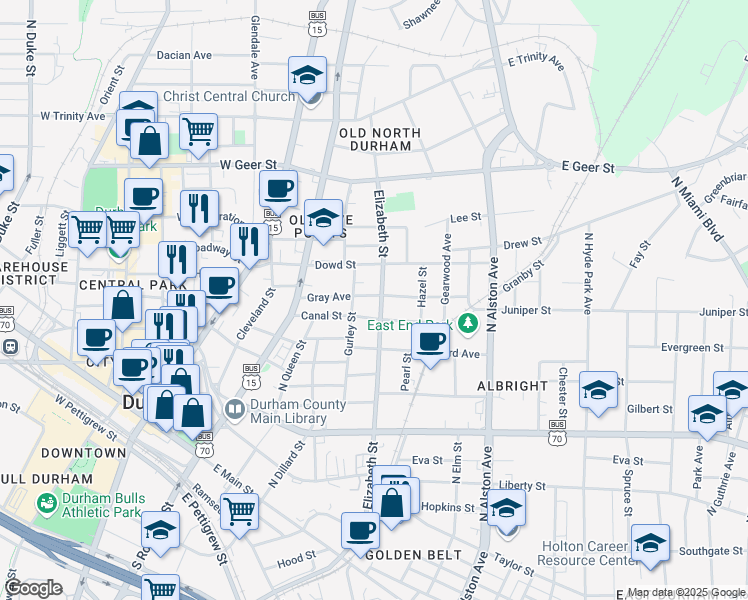Click the shopping bag marker below W Trinity Ave
Viewport: 748px width, 600px height.
click(x=149, y=141)
